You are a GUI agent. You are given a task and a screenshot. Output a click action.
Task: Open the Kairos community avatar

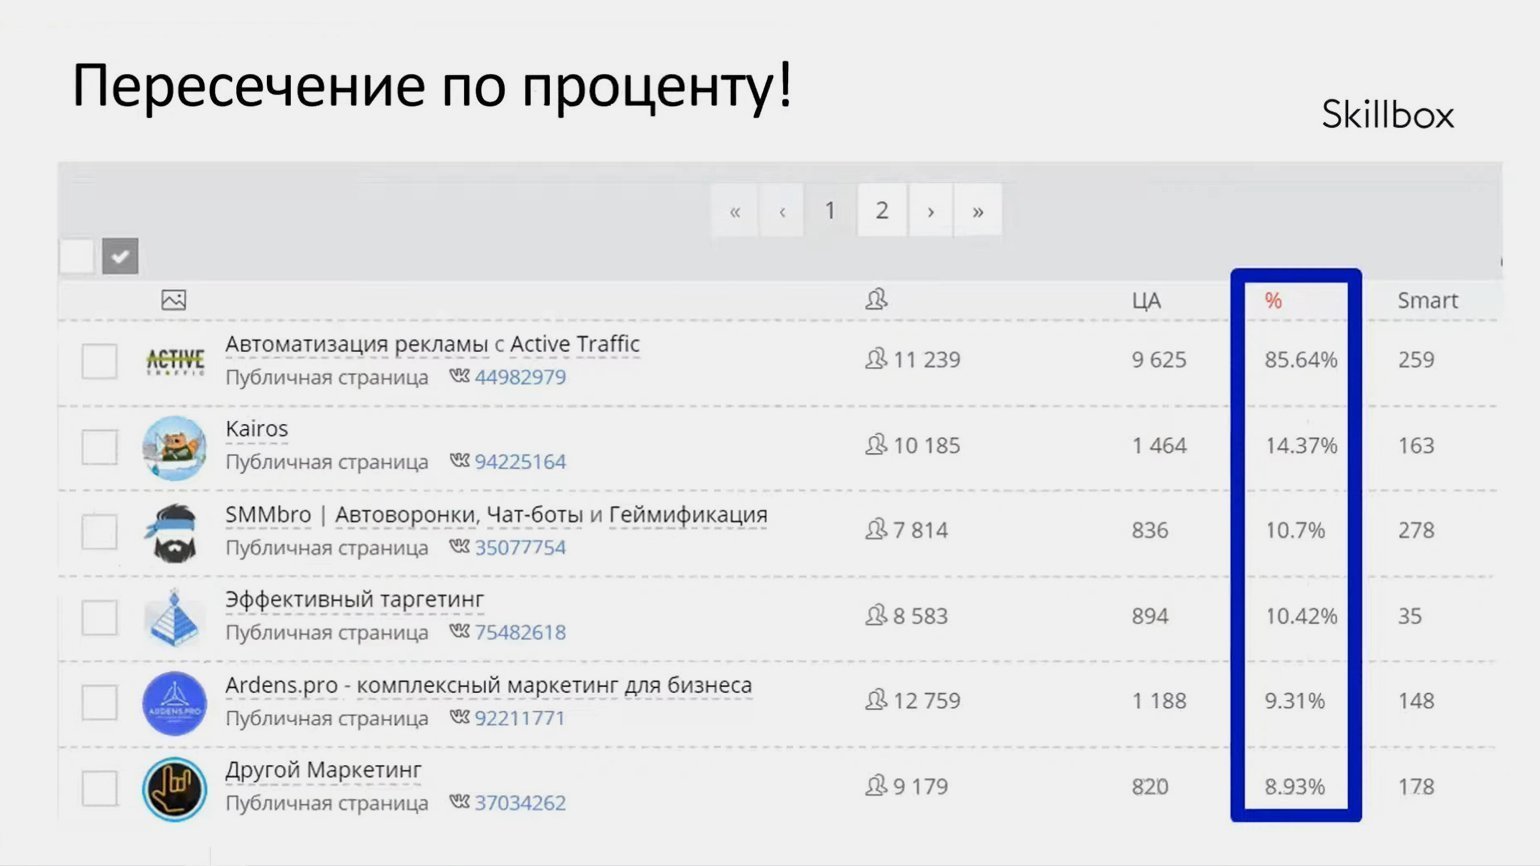click(175, 447)
